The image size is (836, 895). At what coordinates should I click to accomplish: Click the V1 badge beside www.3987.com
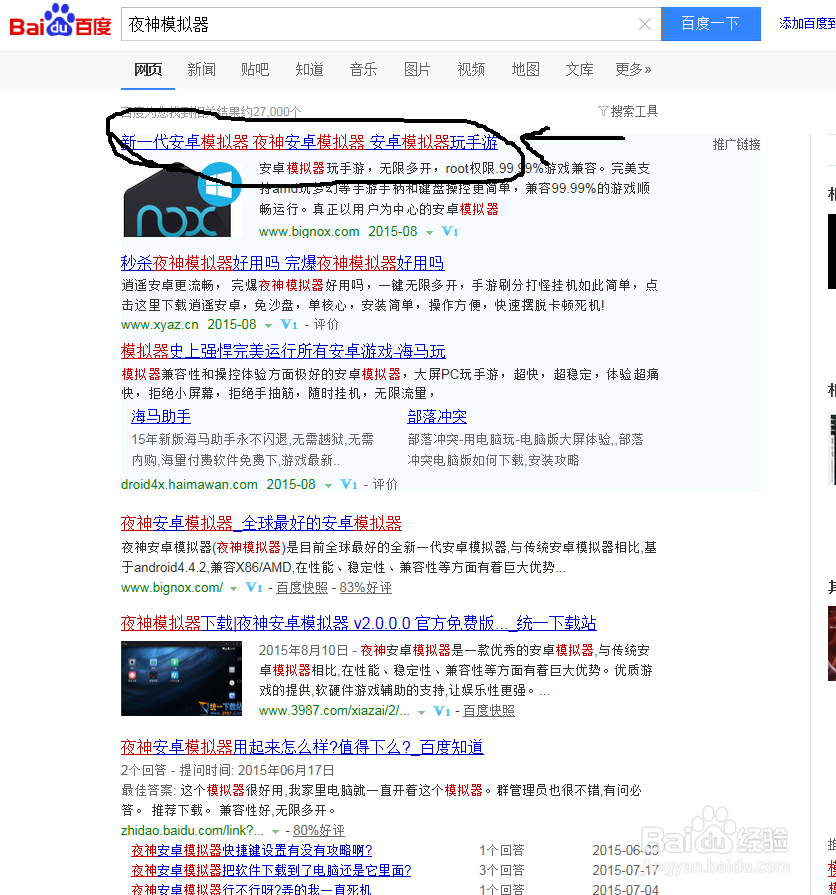click(442, 711)
